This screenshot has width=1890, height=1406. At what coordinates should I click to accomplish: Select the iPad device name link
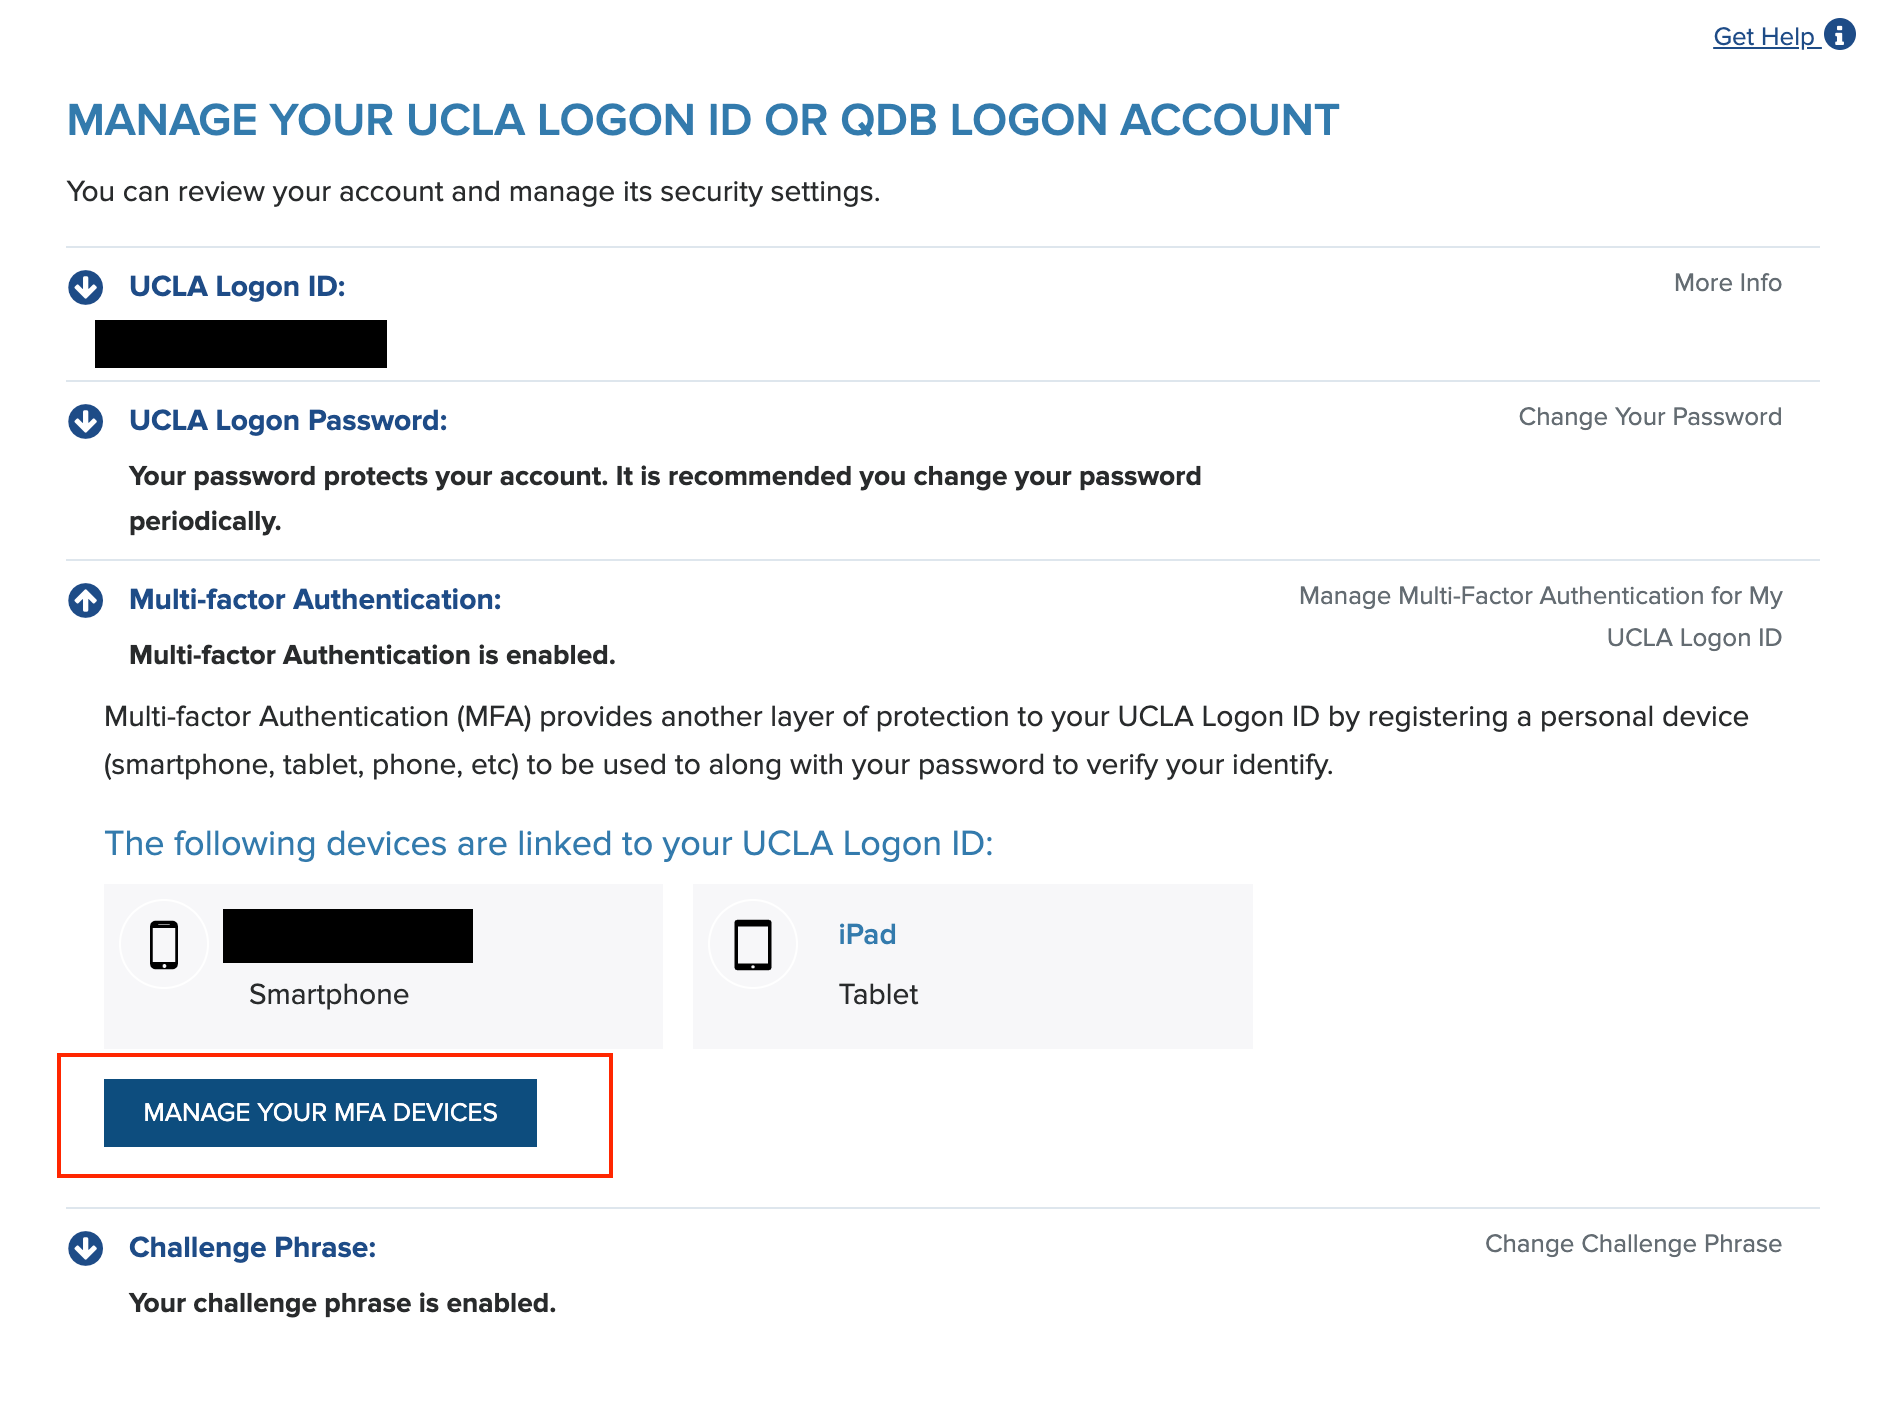pyautogui.click(x=867, y=934)
